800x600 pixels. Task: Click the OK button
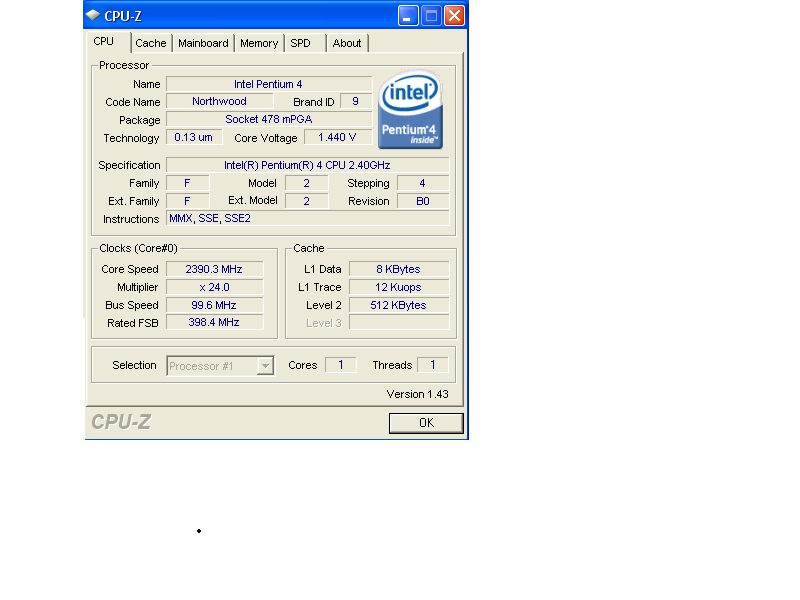426,423
